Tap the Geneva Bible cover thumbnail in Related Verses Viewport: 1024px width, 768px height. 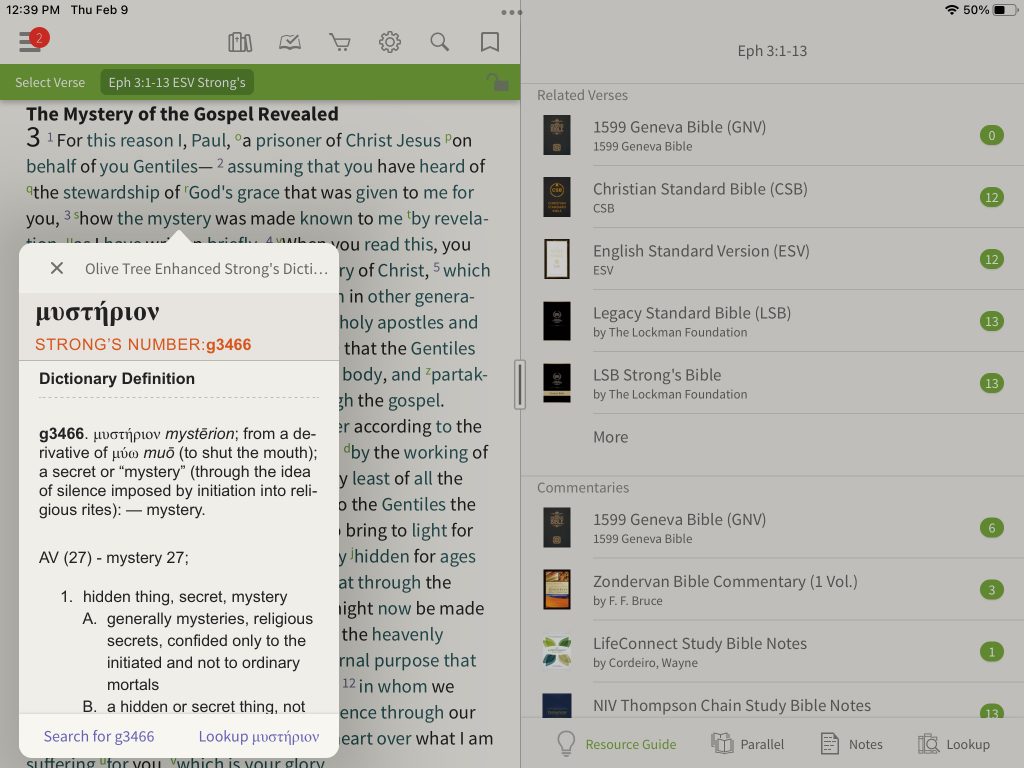tap(557, 135)
